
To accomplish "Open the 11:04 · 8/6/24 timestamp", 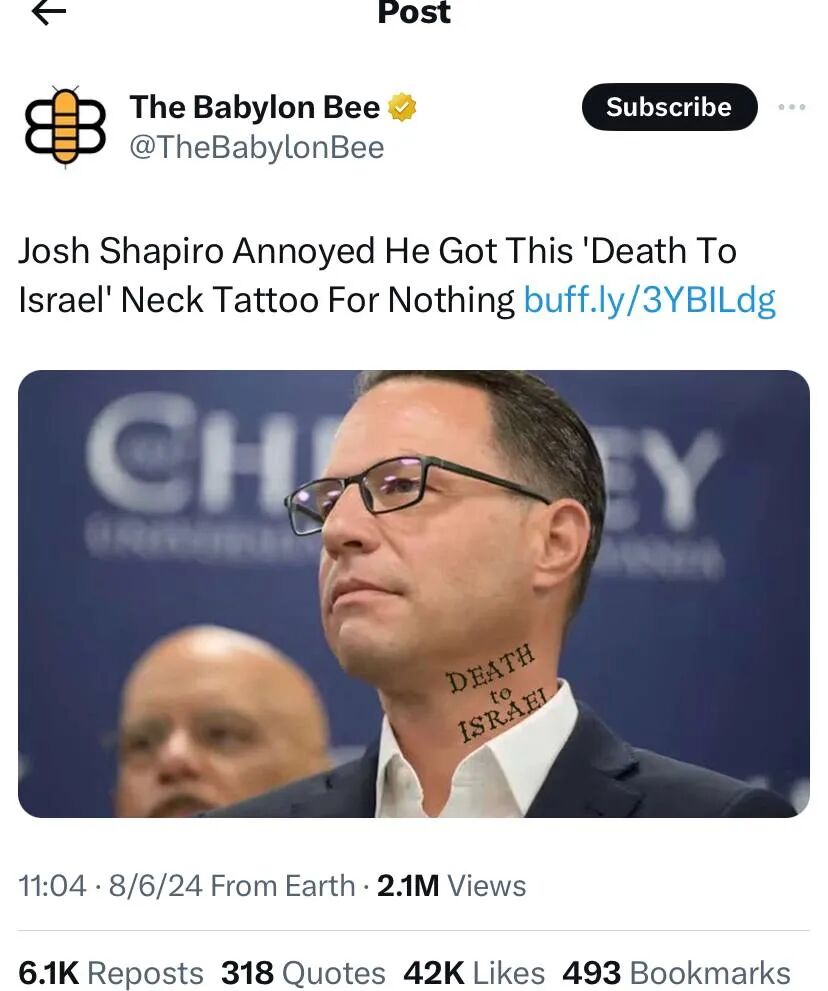I will click(x=111, y=885).
